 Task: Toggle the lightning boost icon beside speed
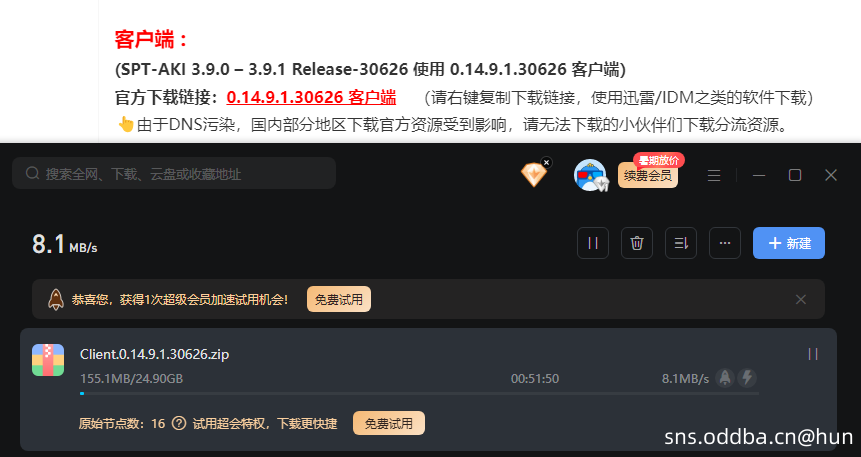[747, 378]
